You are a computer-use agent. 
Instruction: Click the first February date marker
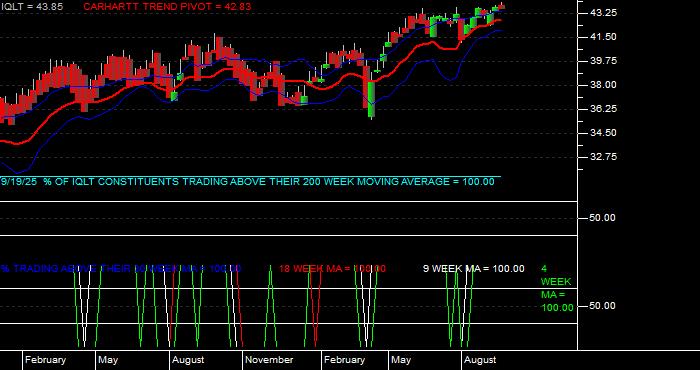click(45, 360)
